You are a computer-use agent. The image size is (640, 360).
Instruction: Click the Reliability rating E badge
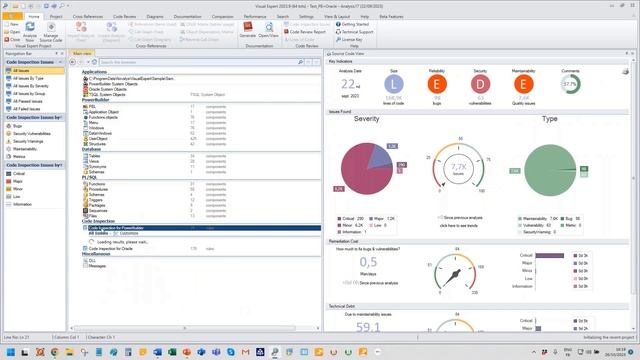pos(437,84)
